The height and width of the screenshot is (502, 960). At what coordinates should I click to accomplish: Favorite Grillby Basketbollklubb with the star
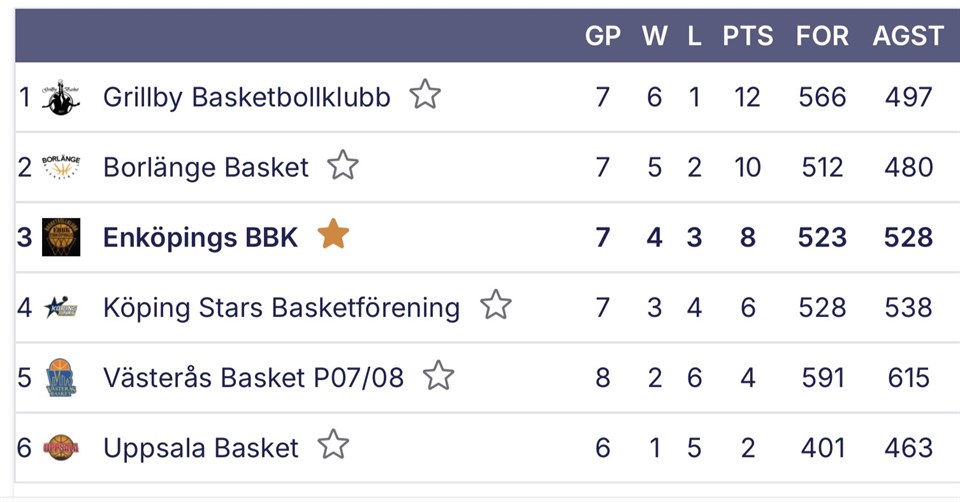[x=425, y=95]
